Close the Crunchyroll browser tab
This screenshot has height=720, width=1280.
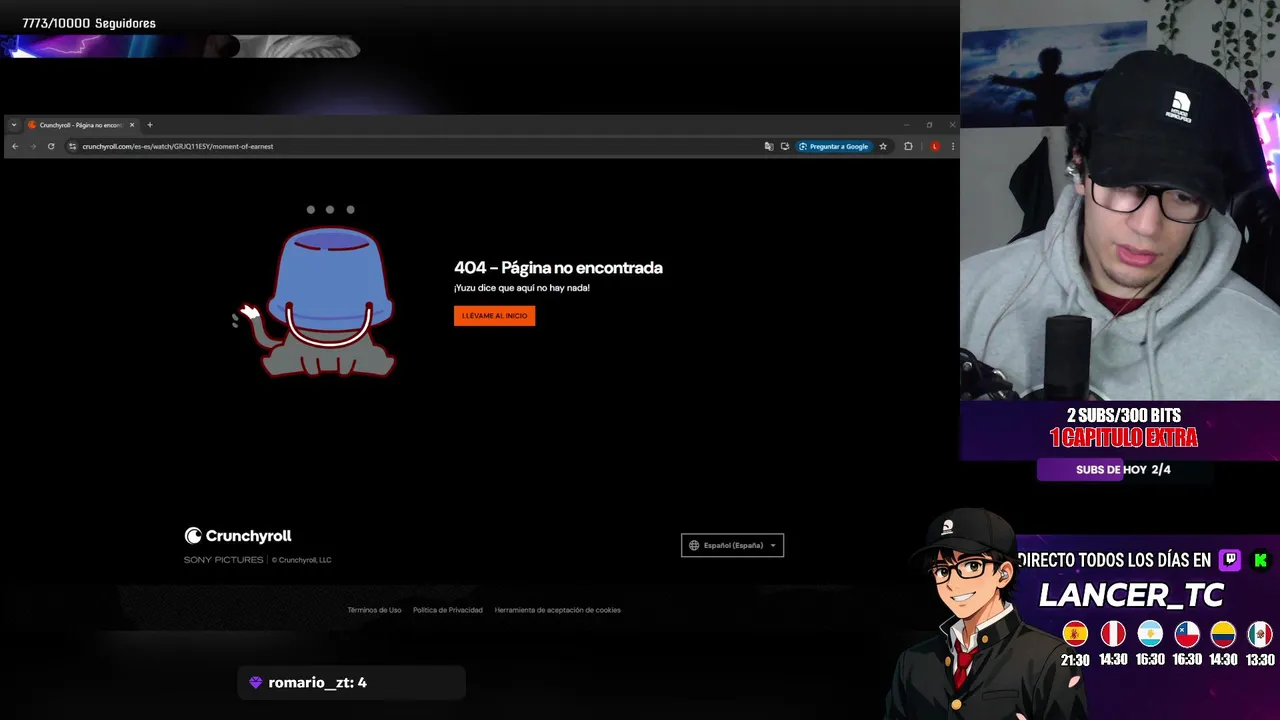click(132, 125)
